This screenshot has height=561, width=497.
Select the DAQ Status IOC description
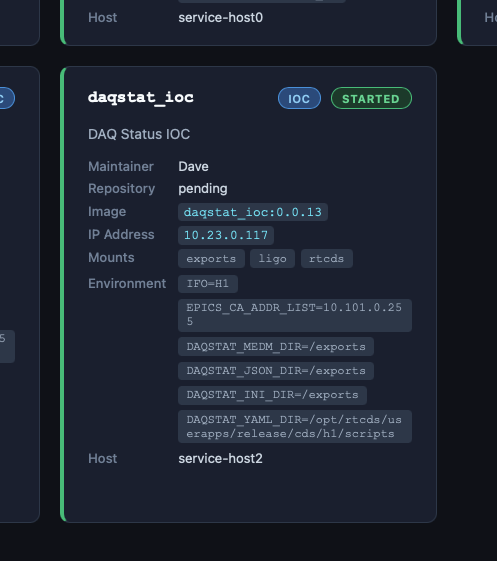139,134
